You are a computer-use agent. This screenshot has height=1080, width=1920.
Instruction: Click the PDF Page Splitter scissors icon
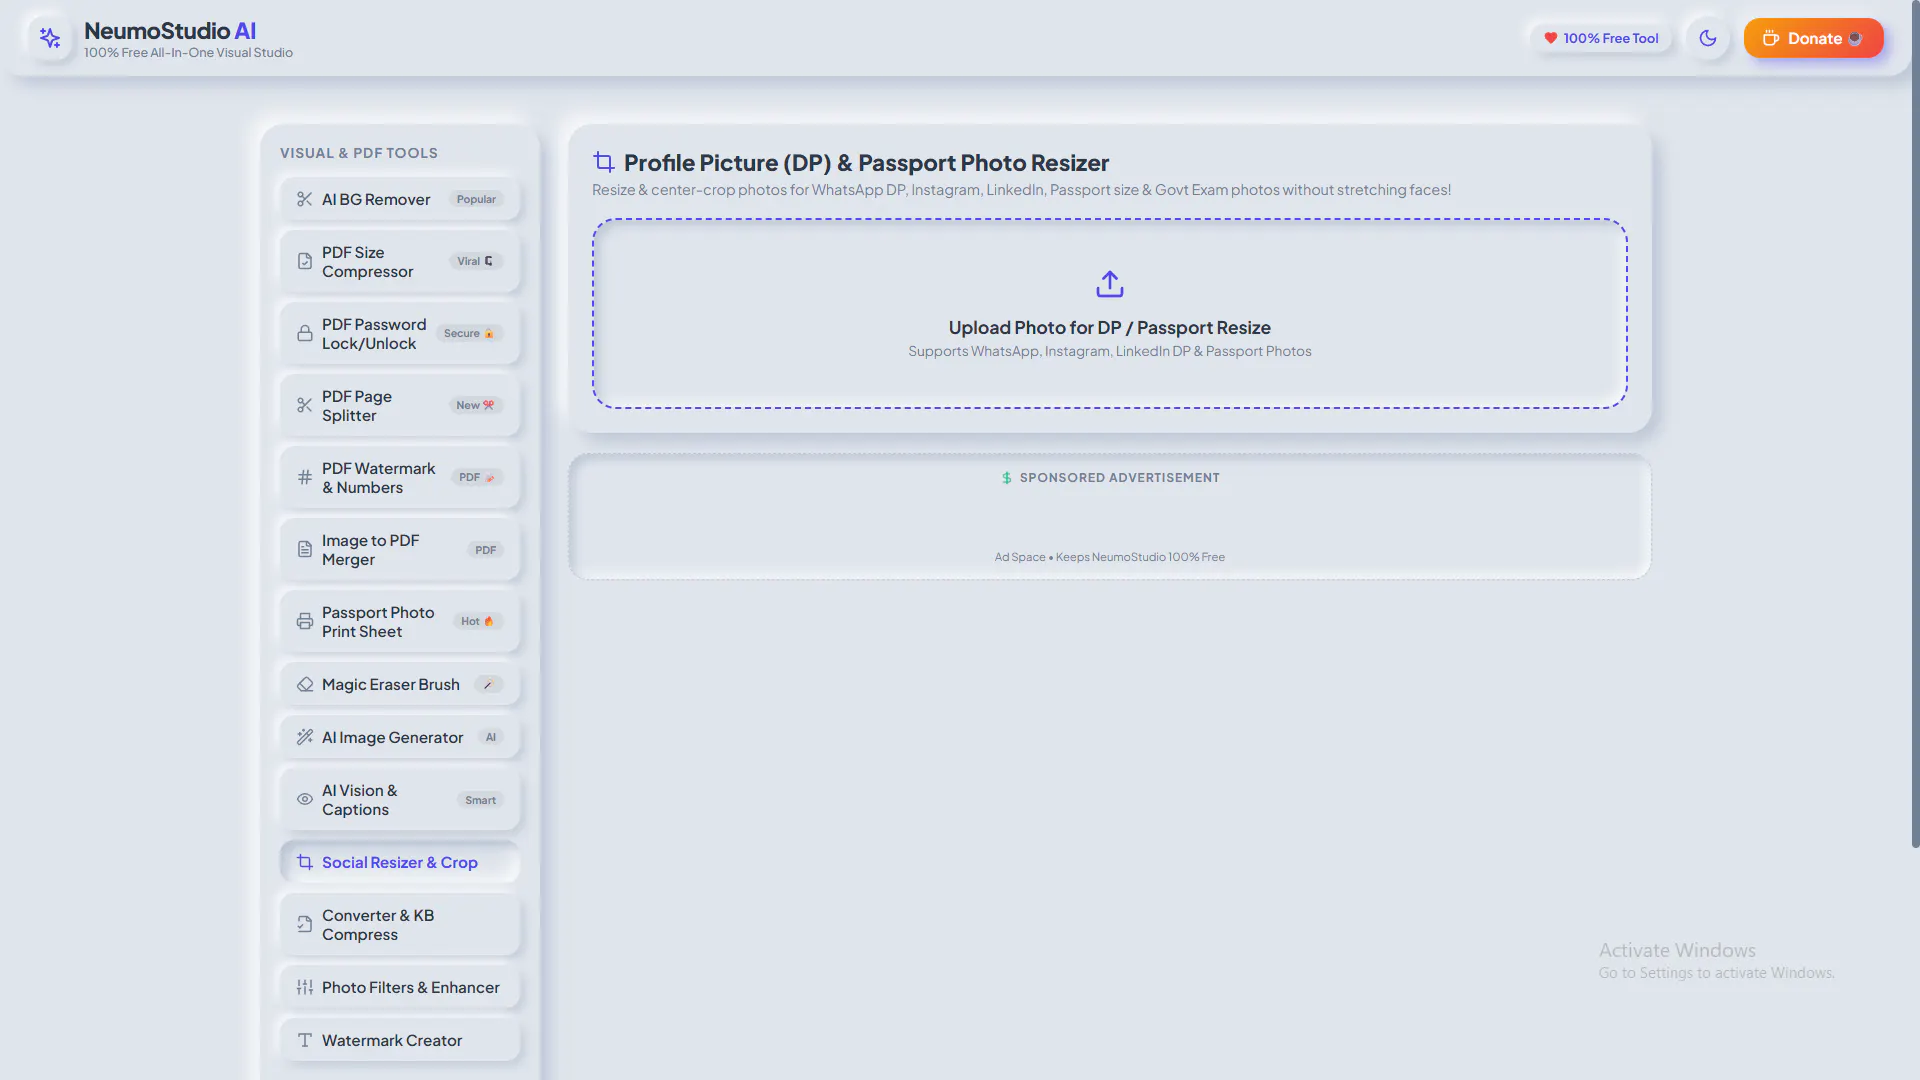click(305, 405)
